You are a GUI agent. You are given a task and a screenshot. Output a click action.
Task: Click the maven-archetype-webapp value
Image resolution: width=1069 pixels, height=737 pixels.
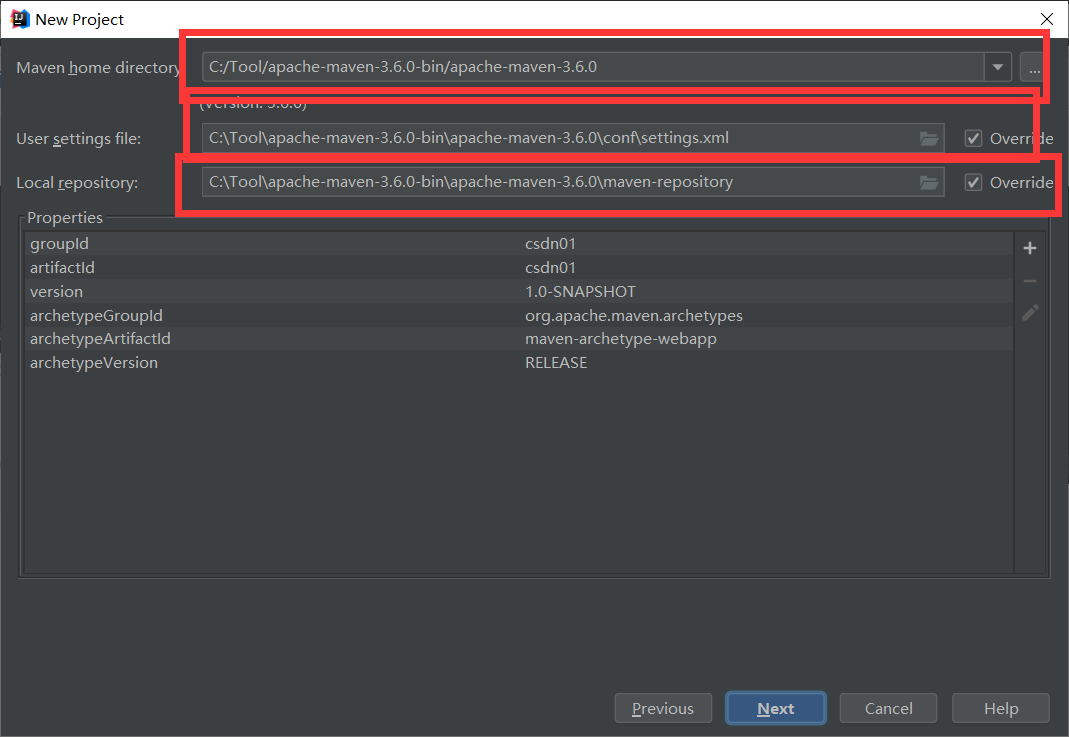pyautogui.click(x=620, y=339)
